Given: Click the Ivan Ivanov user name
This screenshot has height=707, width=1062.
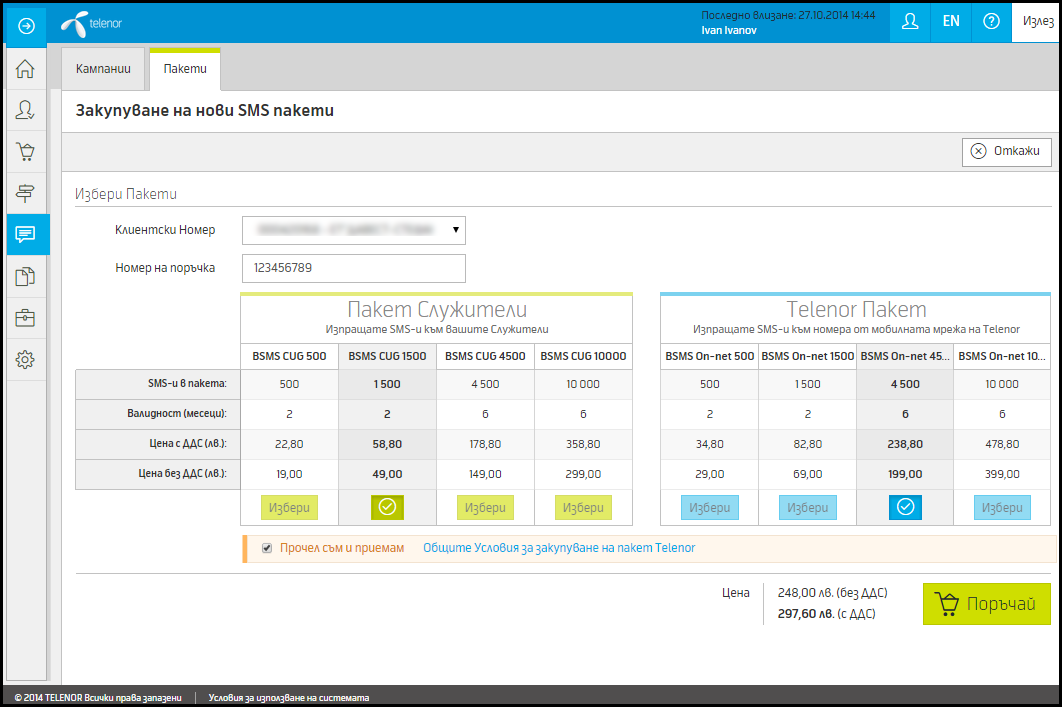Looking at the screenshot, I should click(x=729, y=30).
